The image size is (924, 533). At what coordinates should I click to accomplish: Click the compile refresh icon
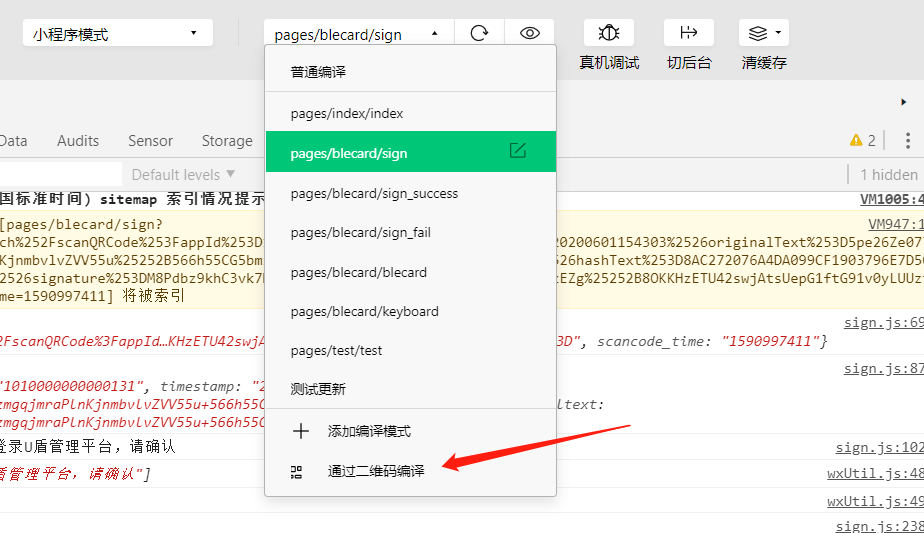(x=479, y=33)
